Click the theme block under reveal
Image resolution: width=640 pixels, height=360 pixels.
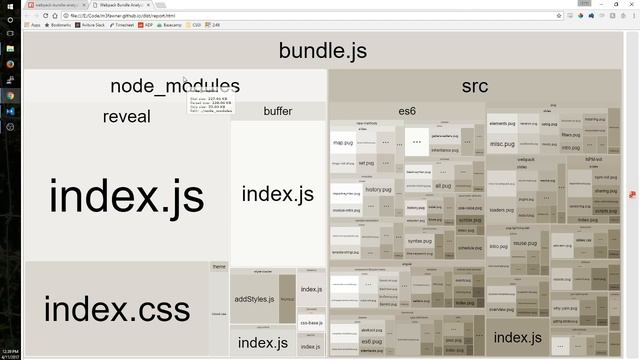click(x=219, y=267)
